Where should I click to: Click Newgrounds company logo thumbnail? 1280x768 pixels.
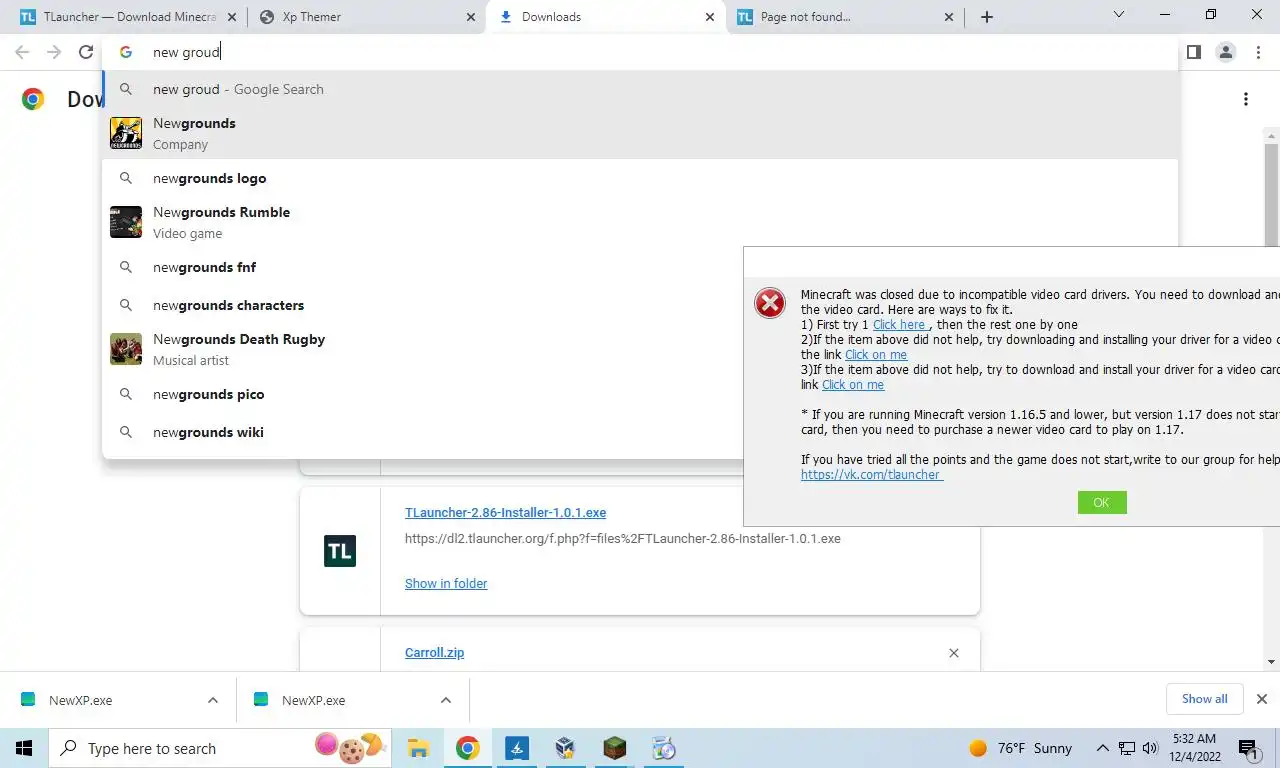point(126,133)
